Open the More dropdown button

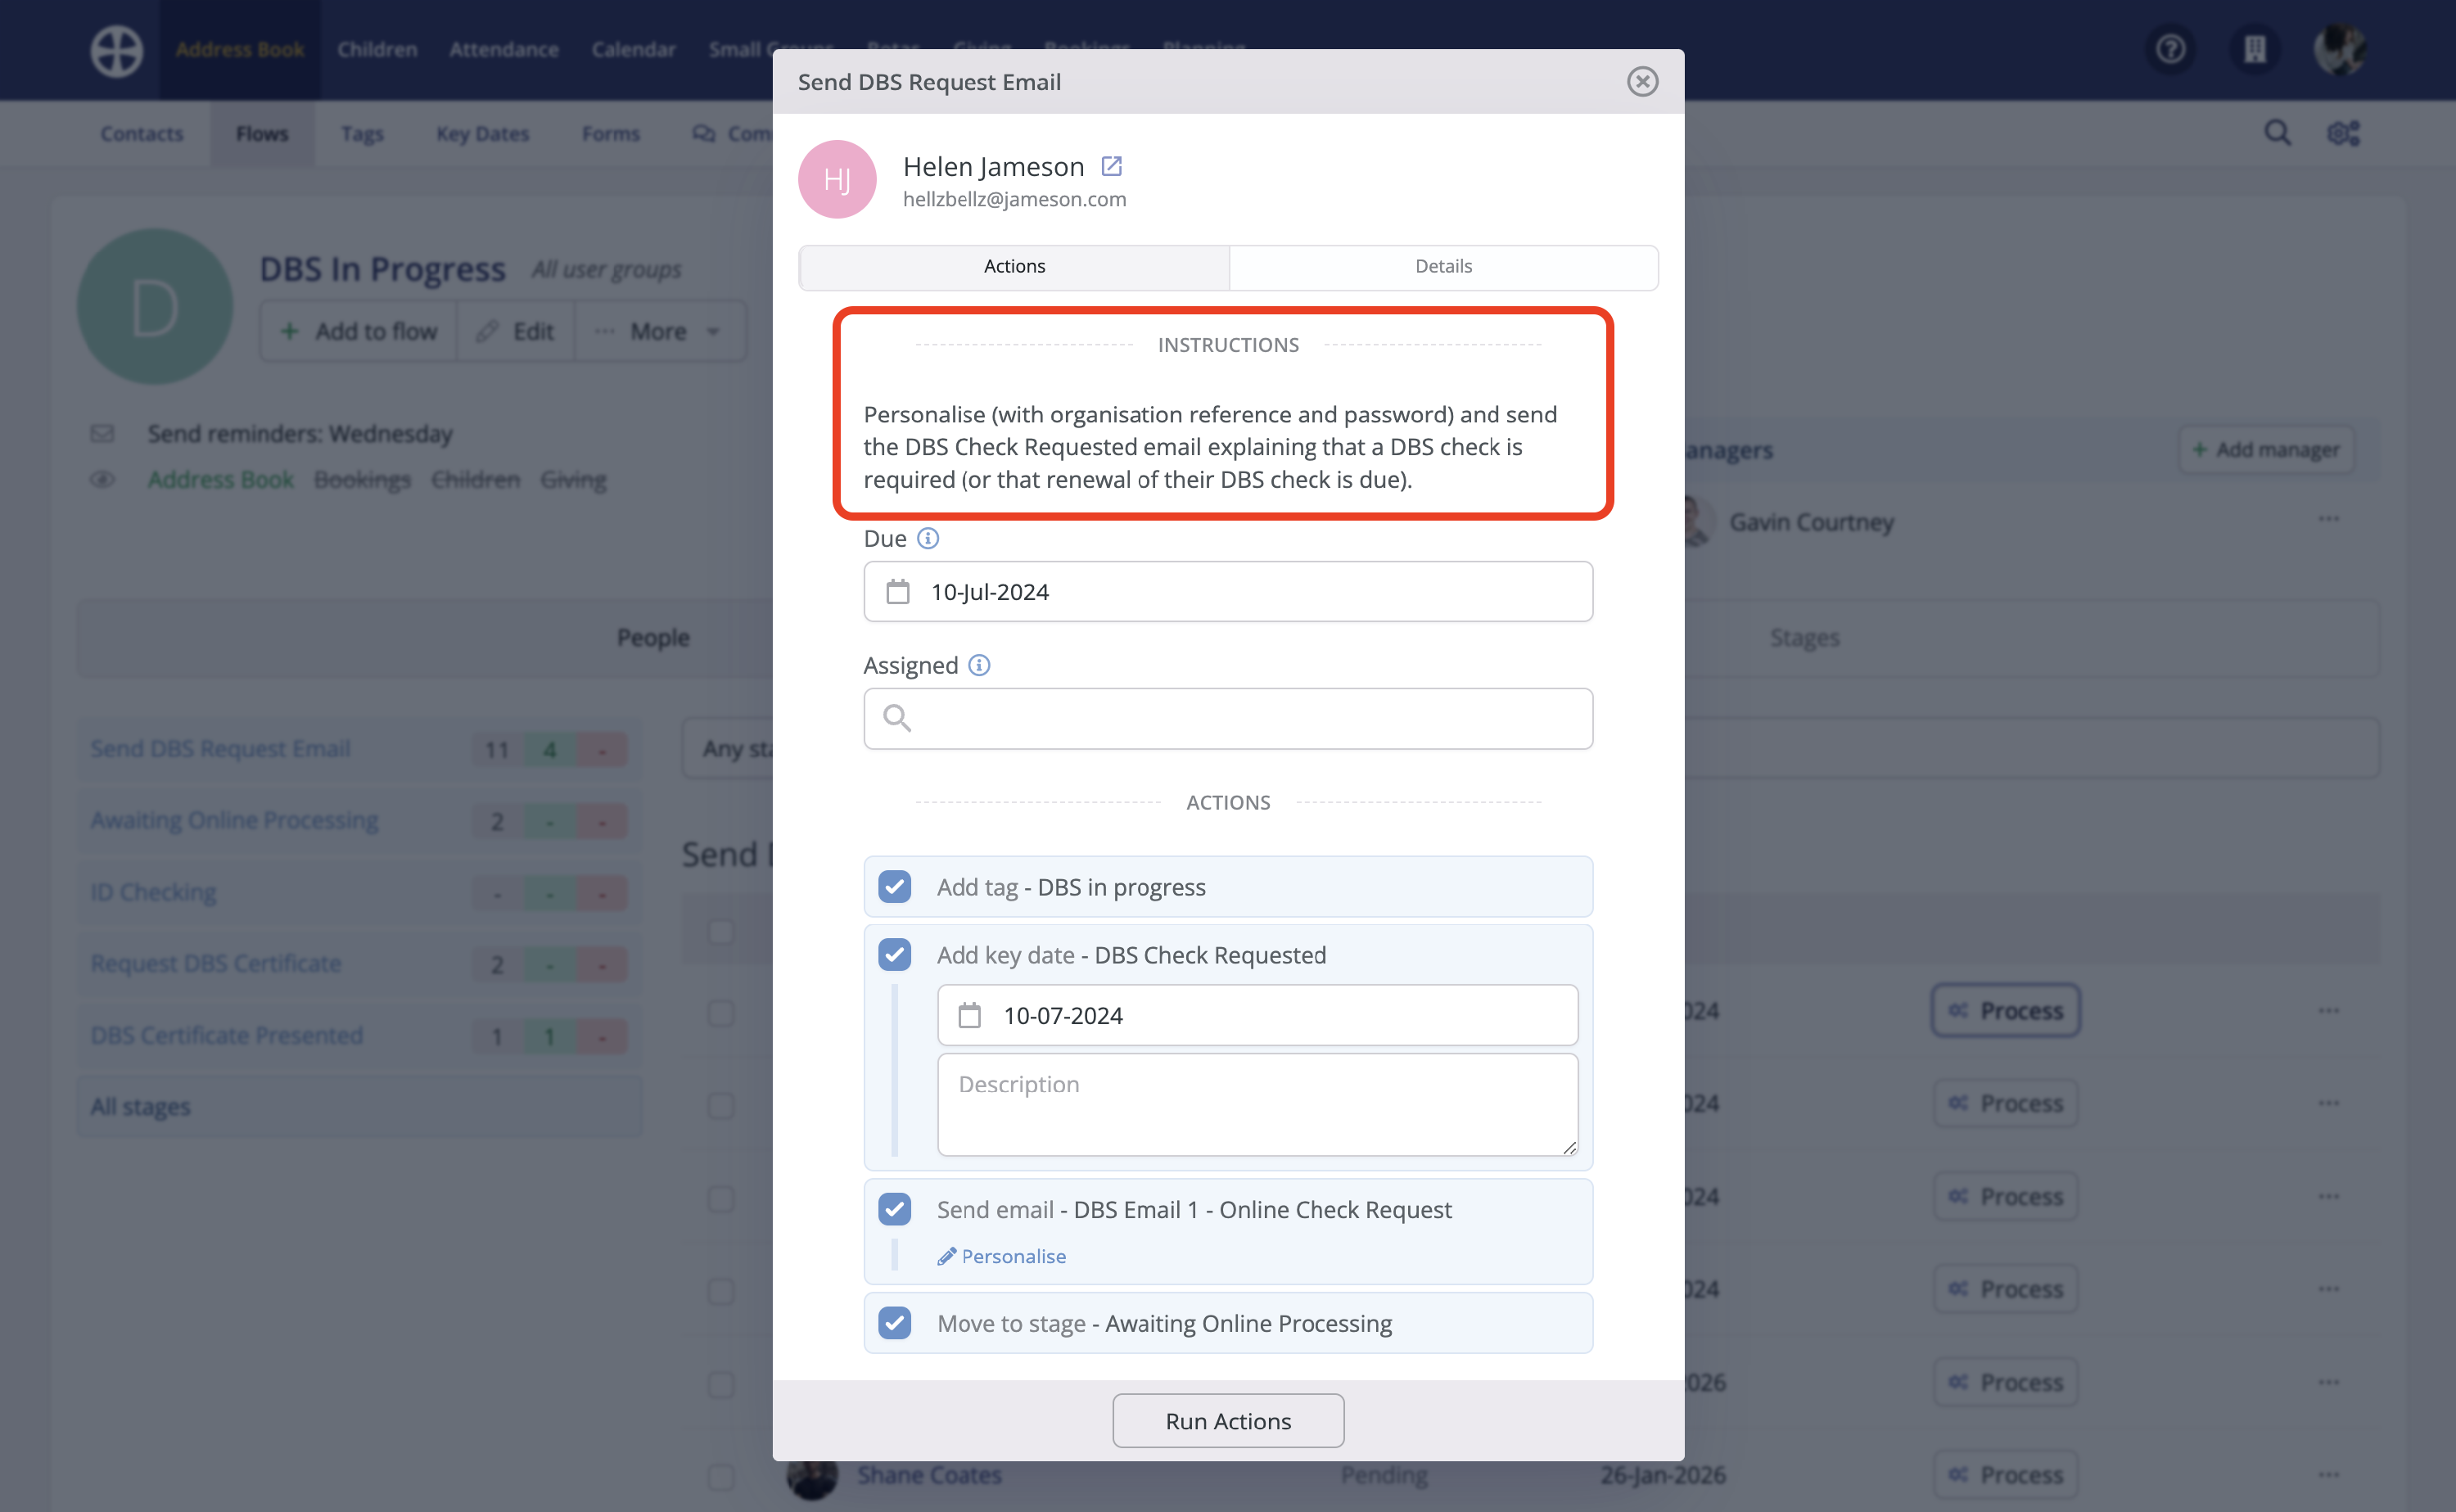pyautogui.click(x=659, y=331)
